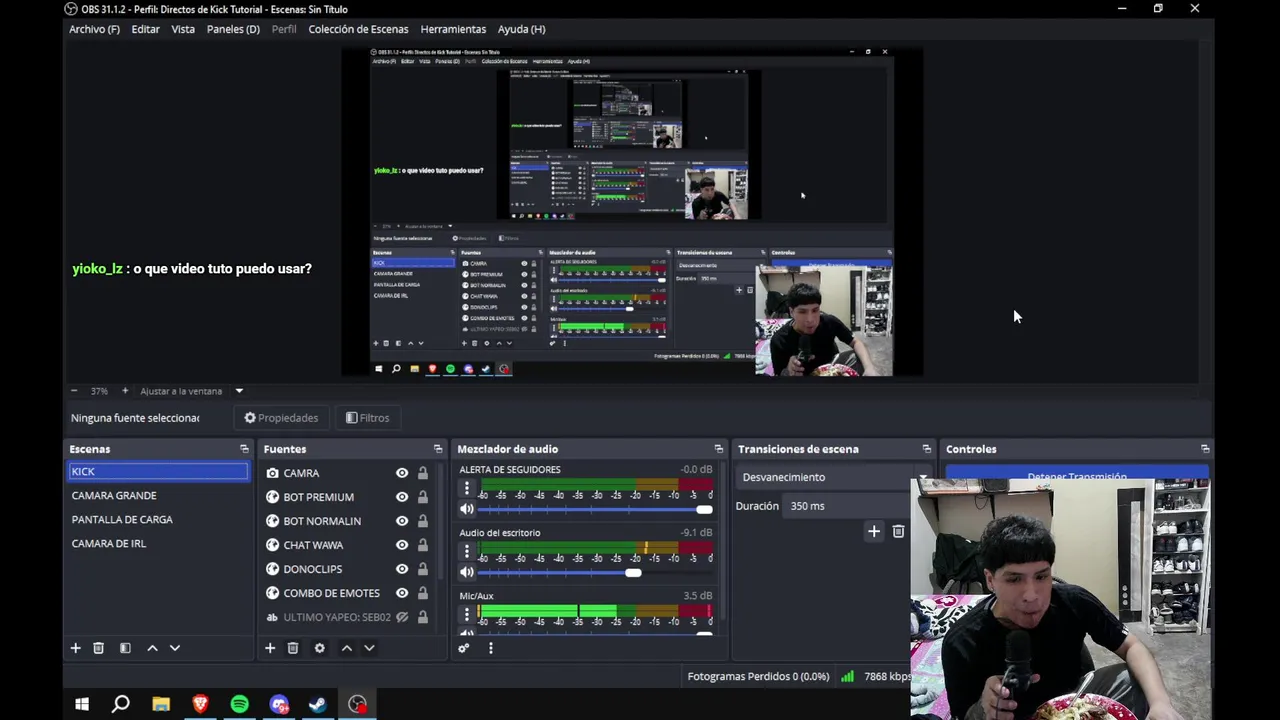
Task: Move source down with the Fuentes down arrow
Action: [x=369, y=648]
